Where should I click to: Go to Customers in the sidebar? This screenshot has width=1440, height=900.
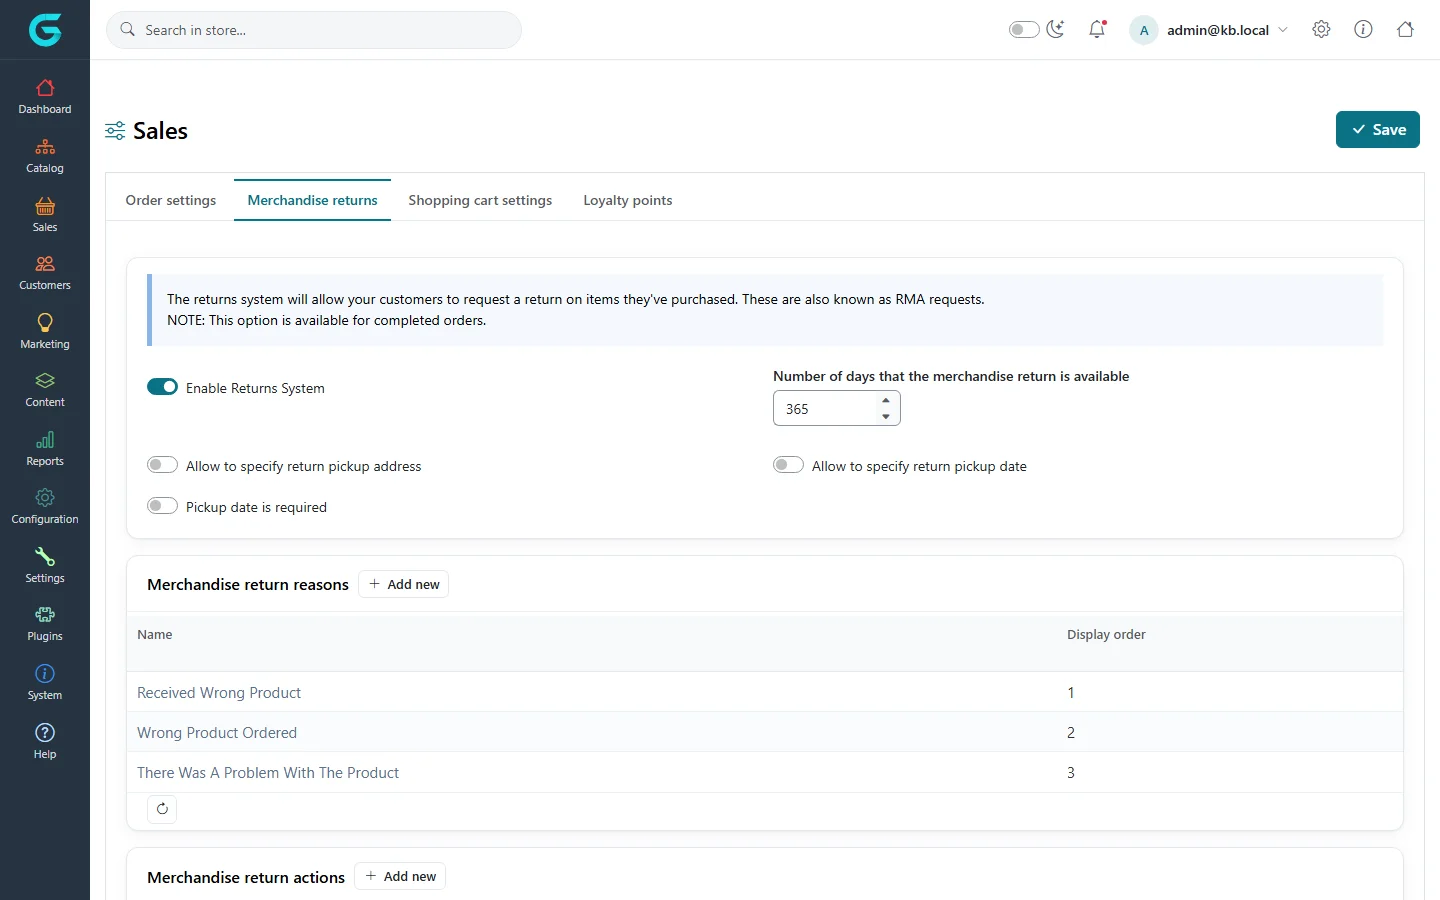click(45, 273)
